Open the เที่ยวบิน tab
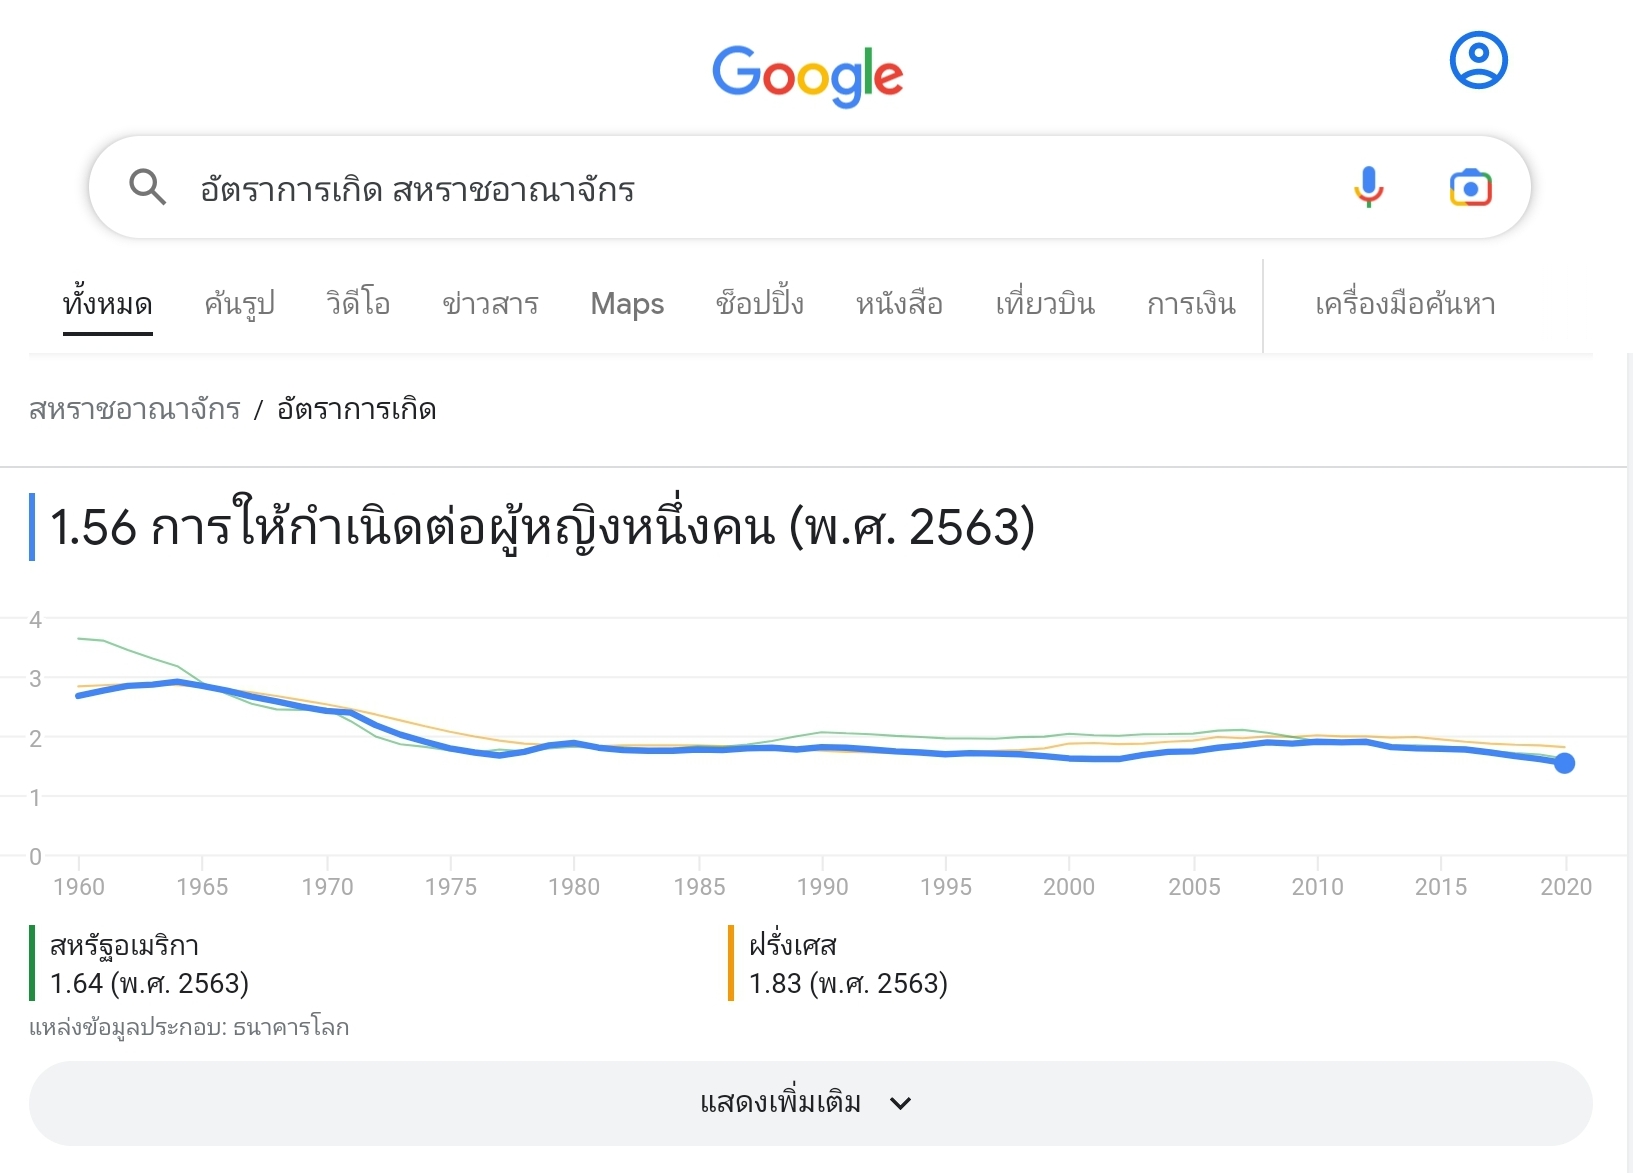Screen dimensions: 1633x1173 tap(1045, 303)
